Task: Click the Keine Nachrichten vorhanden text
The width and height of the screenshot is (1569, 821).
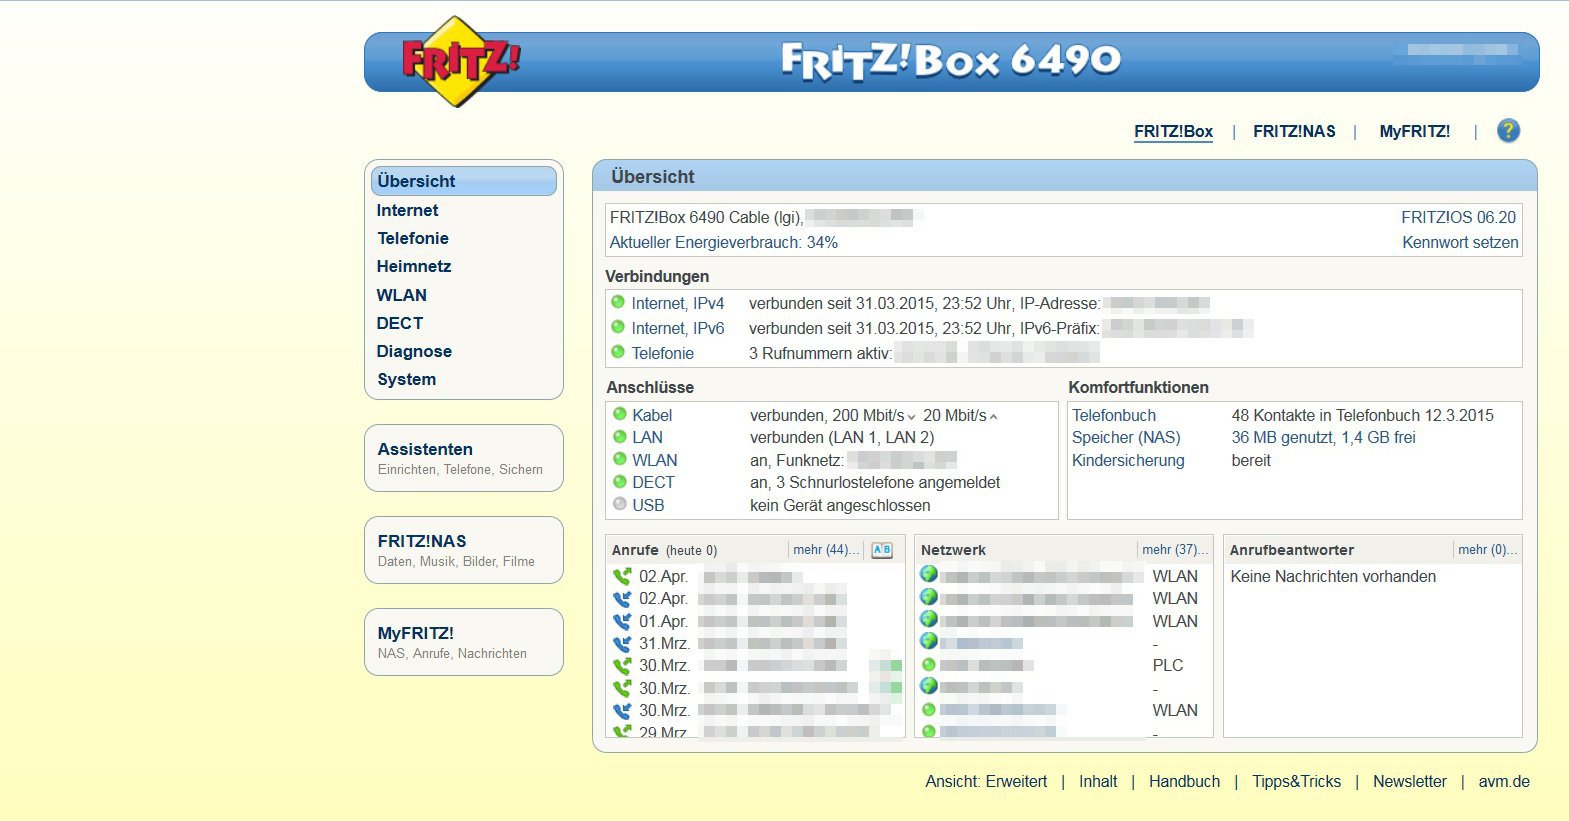Action: click(1333, 576)
